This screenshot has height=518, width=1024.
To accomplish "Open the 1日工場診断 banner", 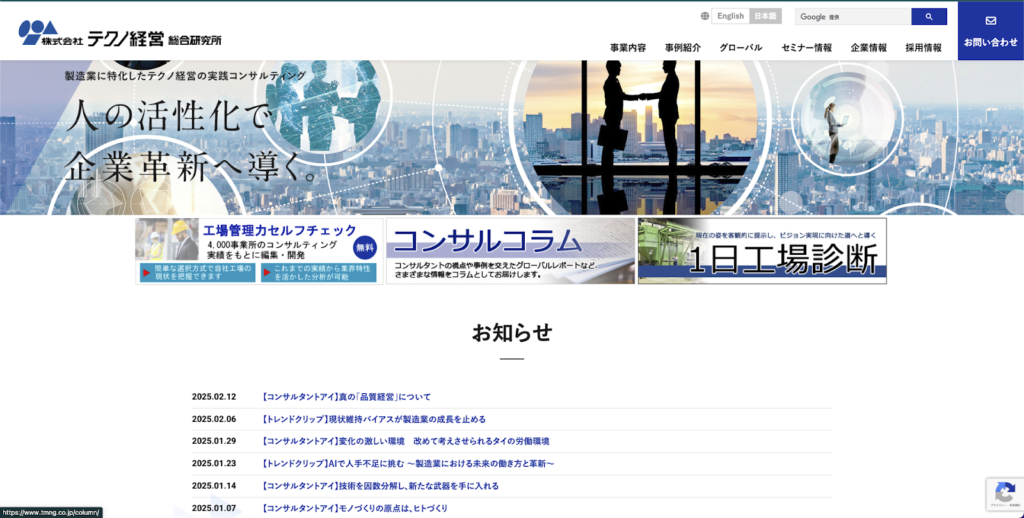I will [x=762, y=251].
